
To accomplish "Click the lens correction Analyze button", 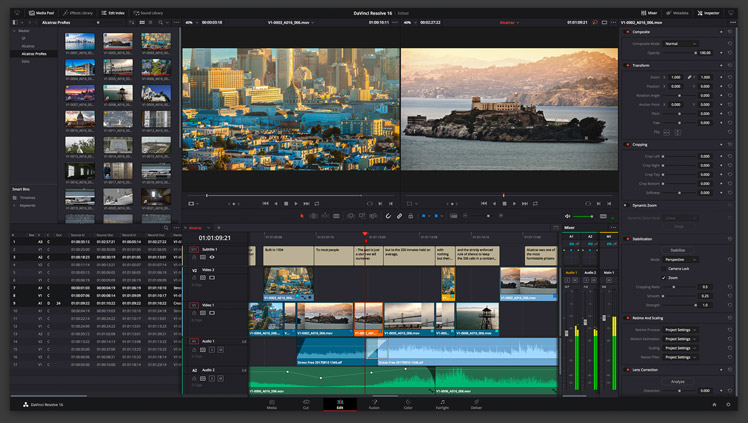I will [x=677, y=381].
